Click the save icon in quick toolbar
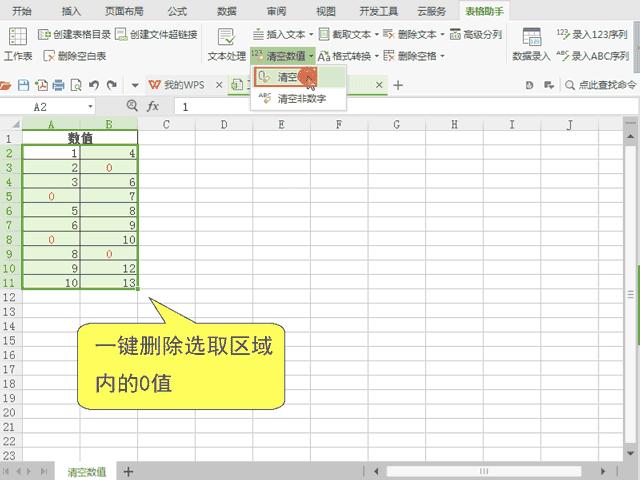Screen dimensions: 640x480 [24, 85]
